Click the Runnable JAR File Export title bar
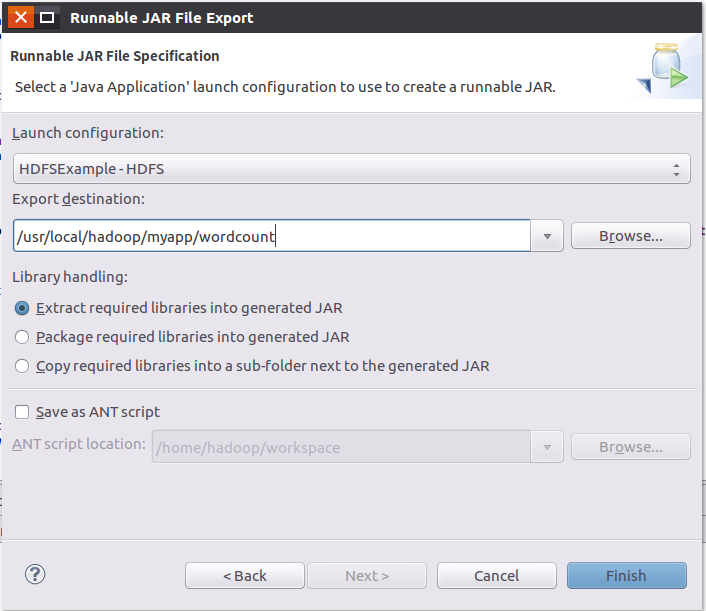The width and height of the screenshot is (706, 611). [x=300, y=17]
